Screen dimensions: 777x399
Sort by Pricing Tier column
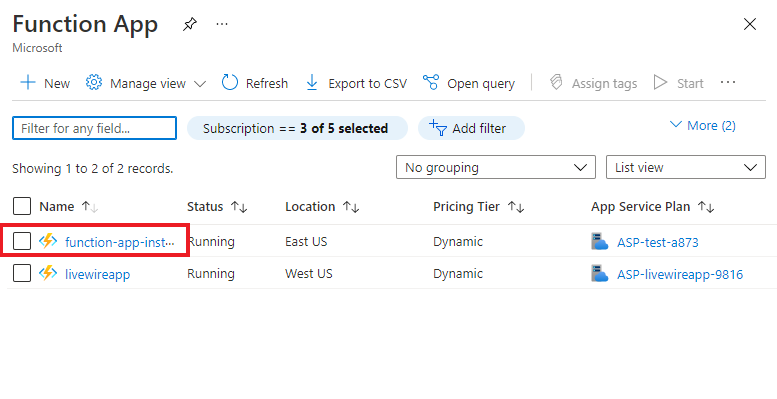point(478,207)
